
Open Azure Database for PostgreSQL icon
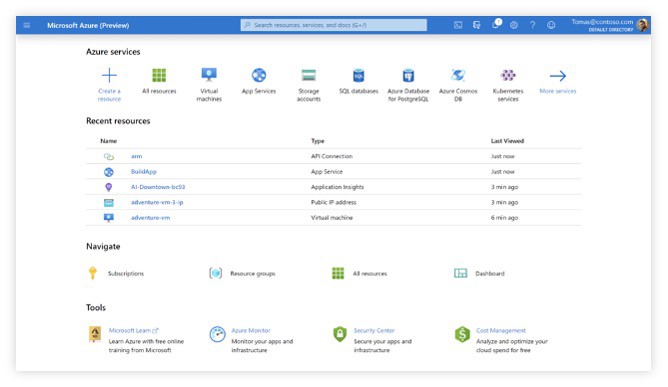coord(408,75)
